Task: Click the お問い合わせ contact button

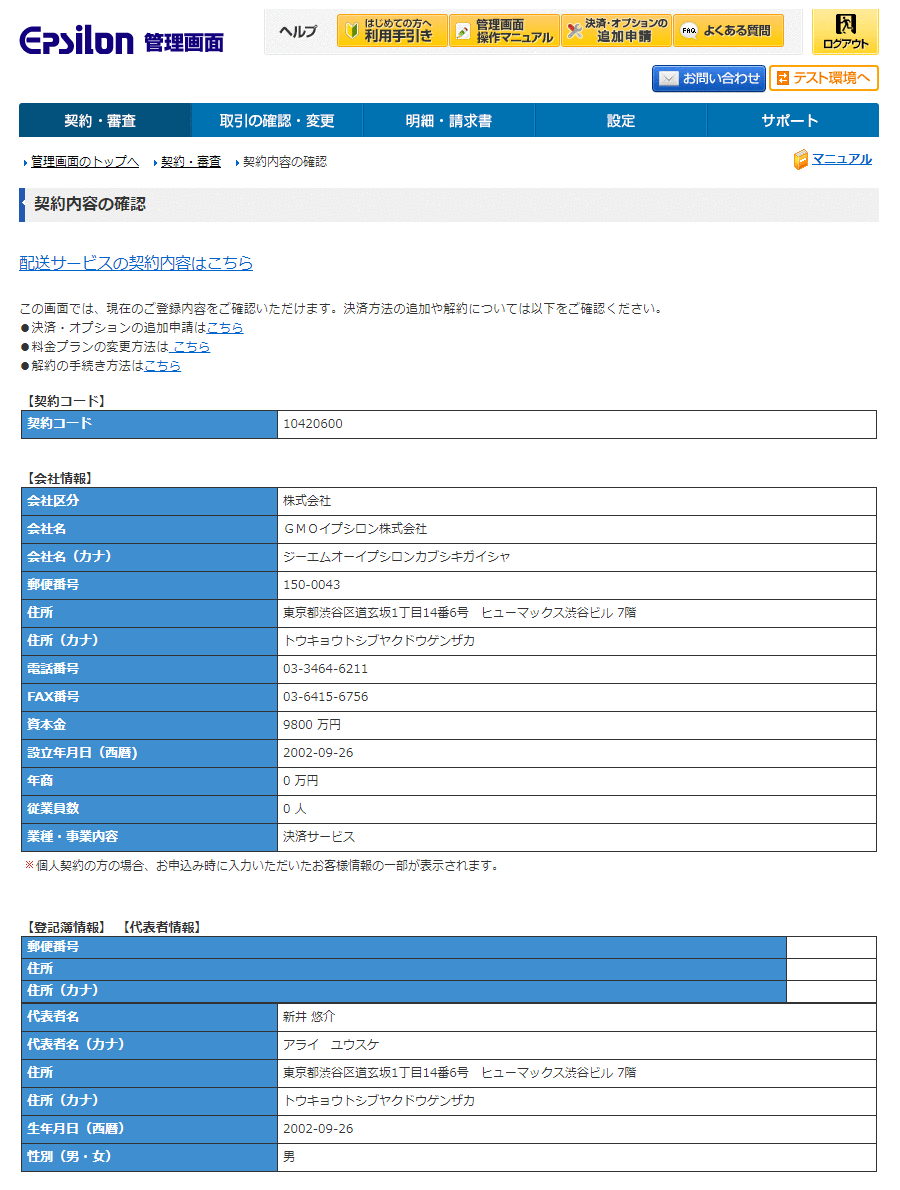Action: pyautogui.click(x=709, y=78)
